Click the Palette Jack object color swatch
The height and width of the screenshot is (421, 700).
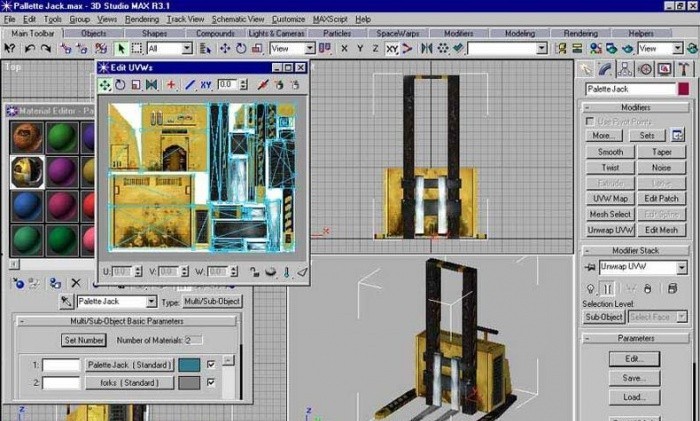683,89
